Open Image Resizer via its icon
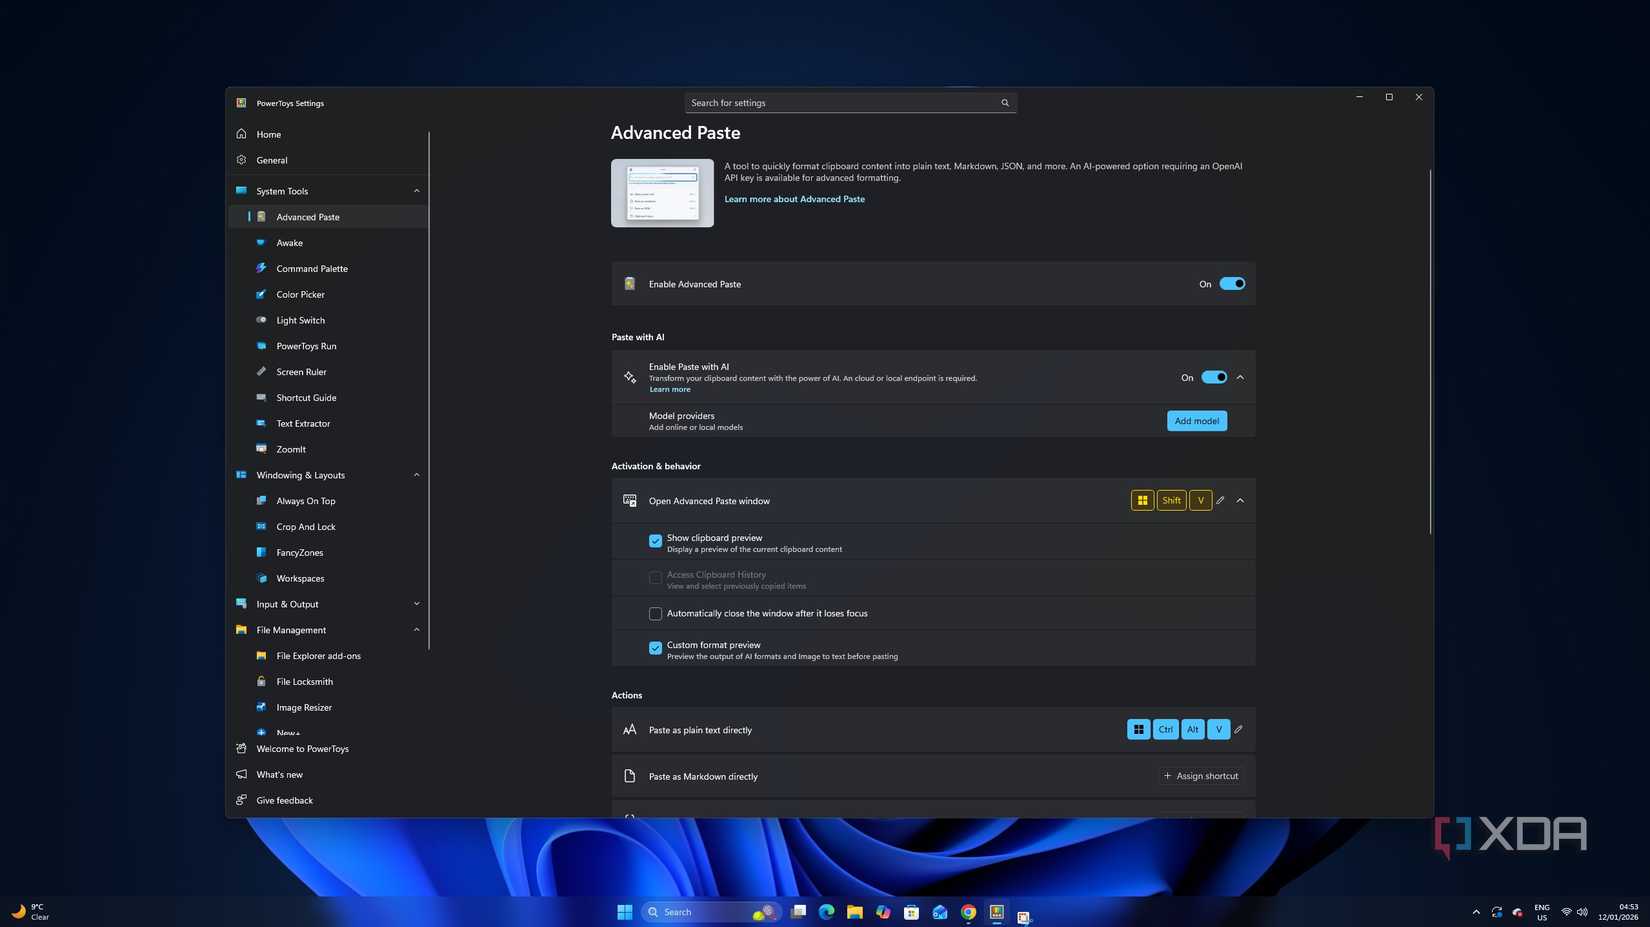The height and width of the screenshot is (927, 1650). pyautogui.click(x=261, y=707)
